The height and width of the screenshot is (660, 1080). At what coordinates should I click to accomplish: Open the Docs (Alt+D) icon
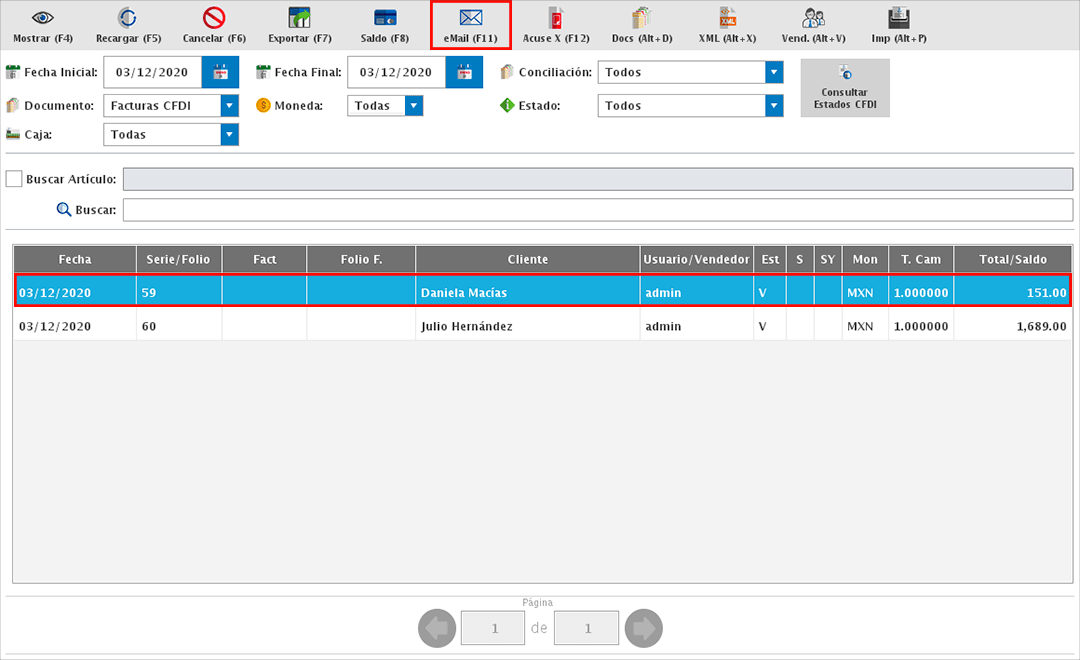pos(642,18)
